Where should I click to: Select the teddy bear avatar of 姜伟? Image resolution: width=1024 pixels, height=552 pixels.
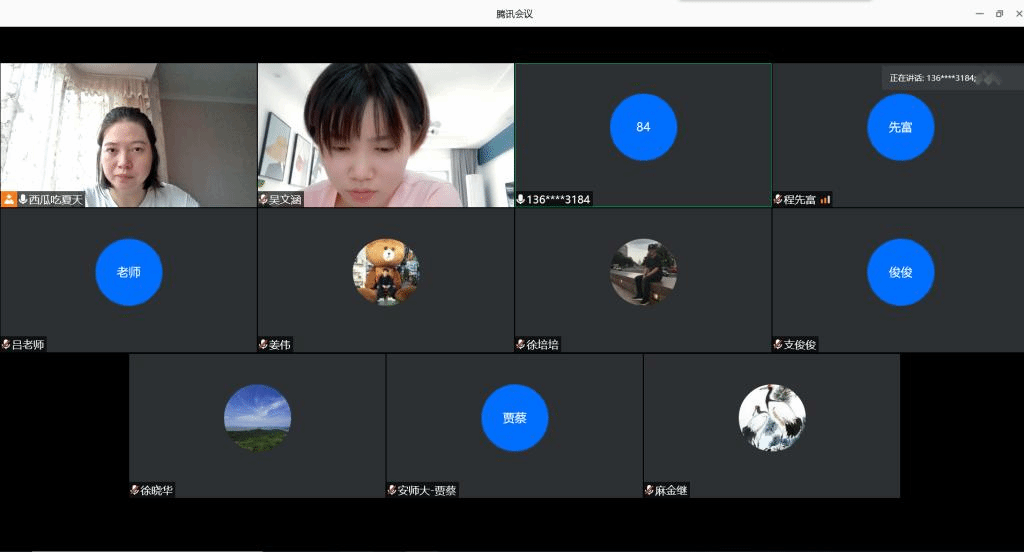[386, 272]
